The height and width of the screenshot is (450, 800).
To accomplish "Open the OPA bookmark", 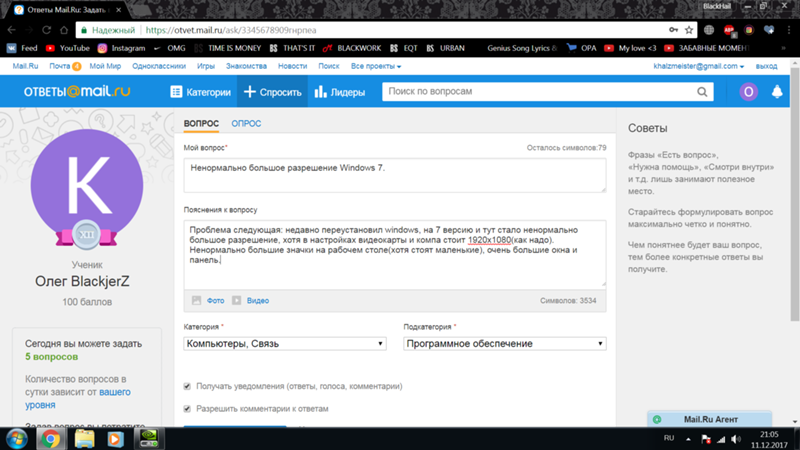I will (582, 48).
